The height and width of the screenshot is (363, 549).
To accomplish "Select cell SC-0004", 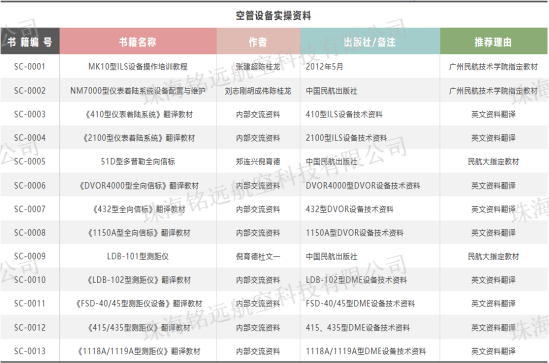I will click(30, 138).
